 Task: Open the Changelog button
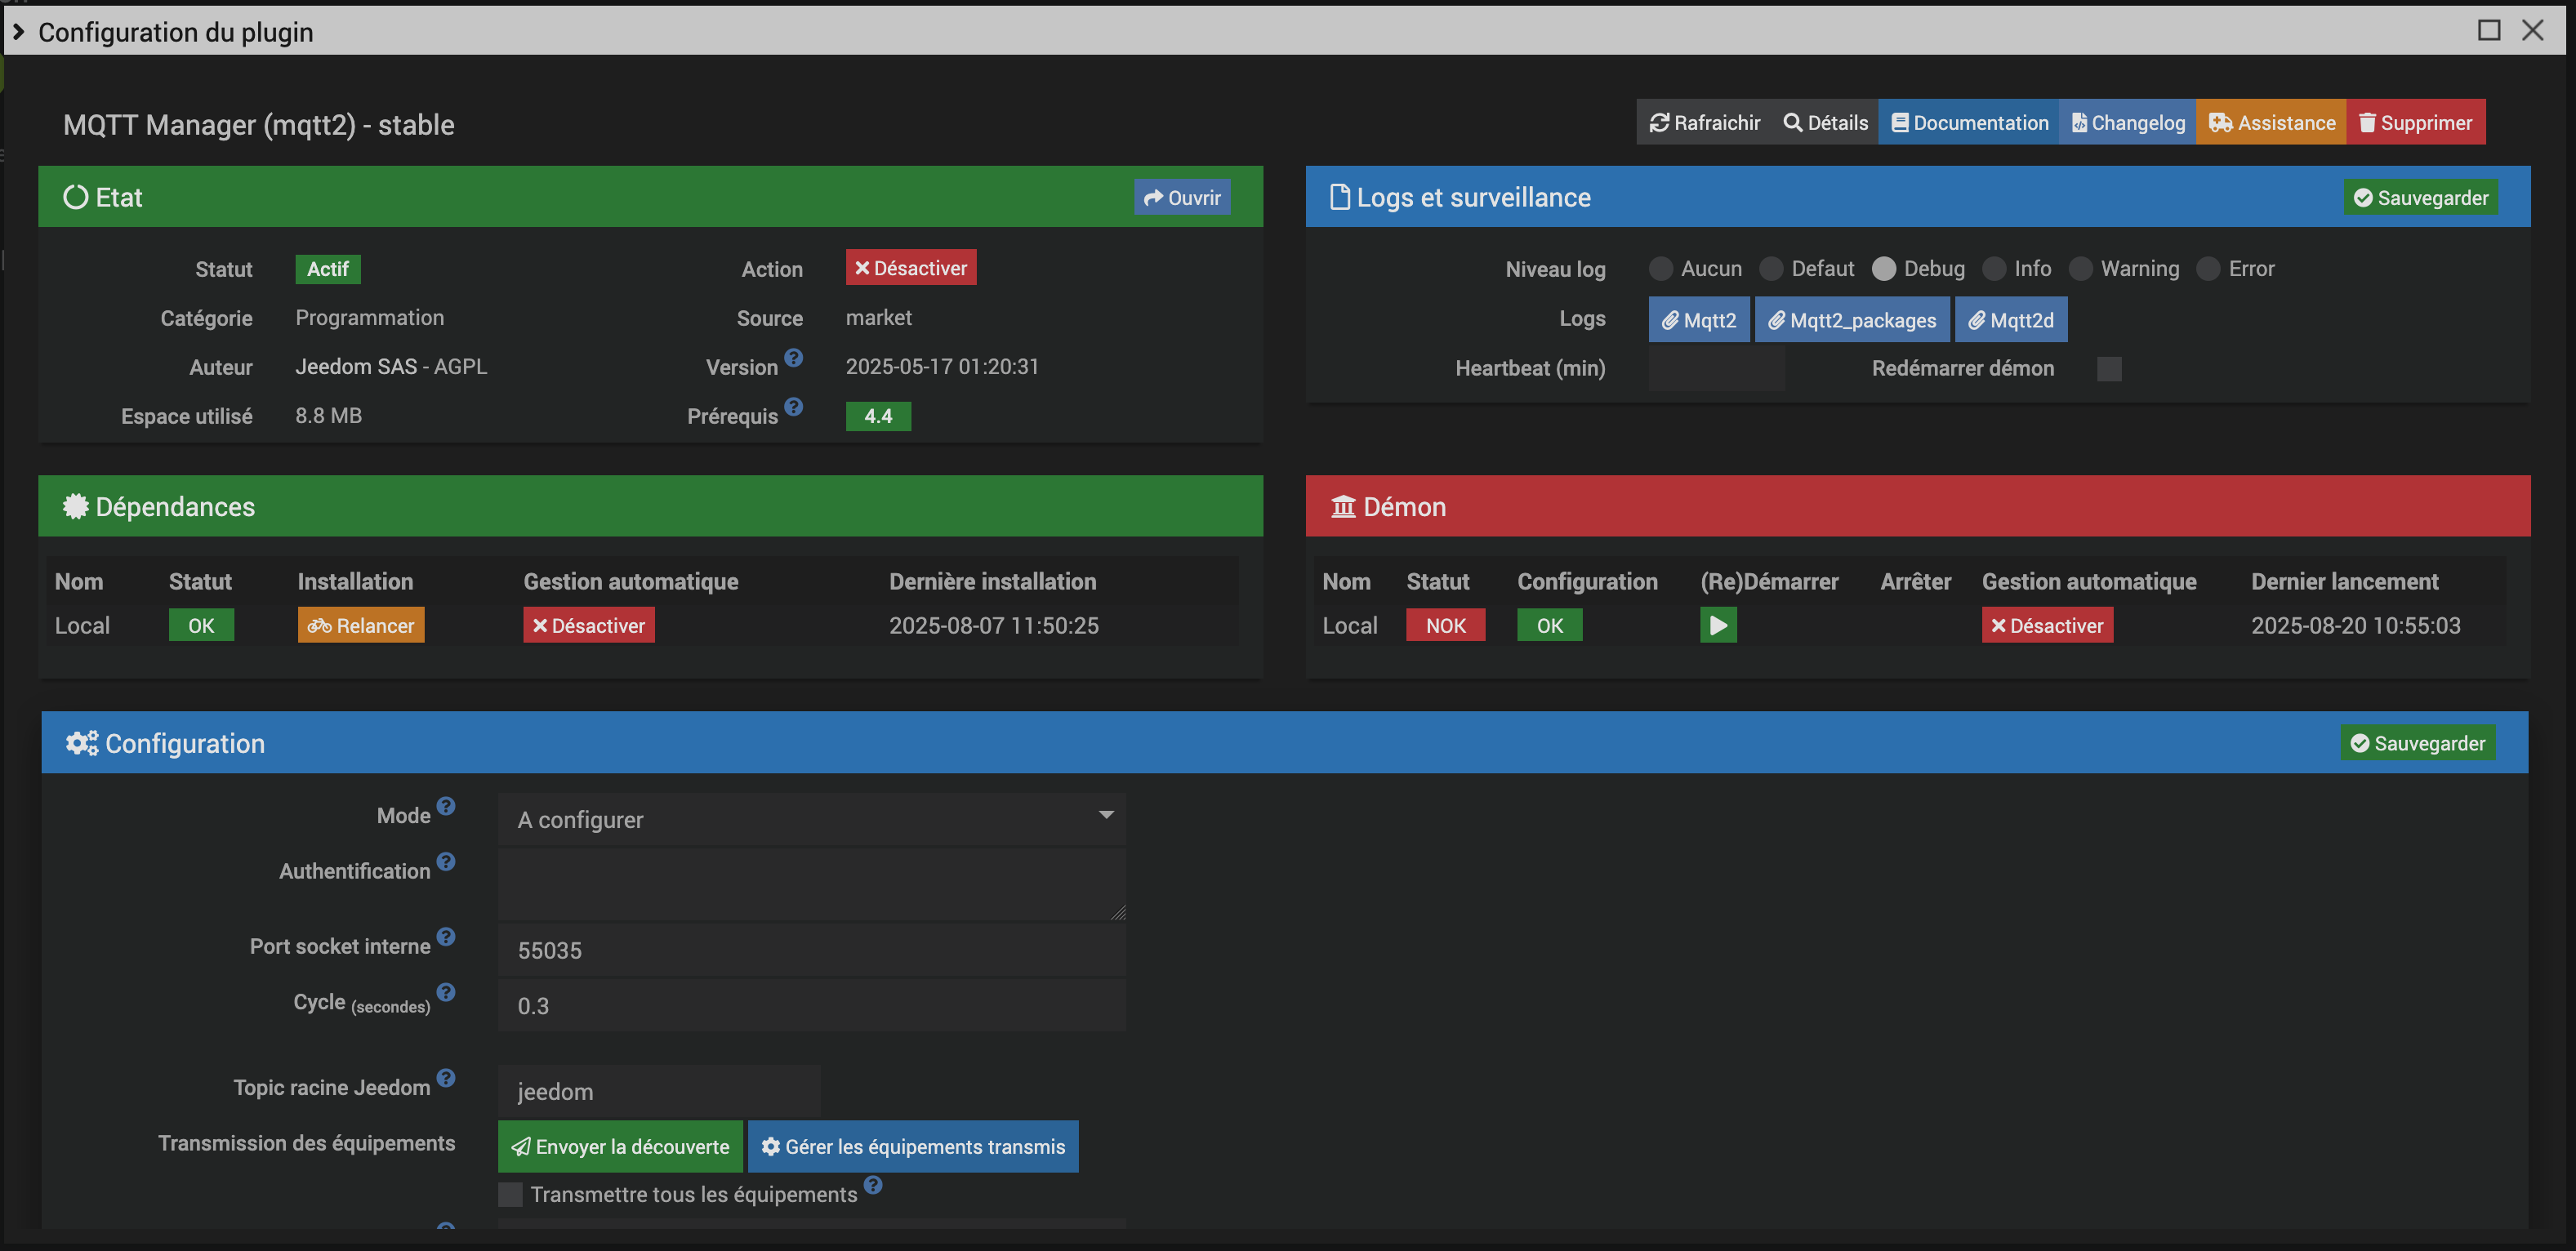coord(2127,123)
